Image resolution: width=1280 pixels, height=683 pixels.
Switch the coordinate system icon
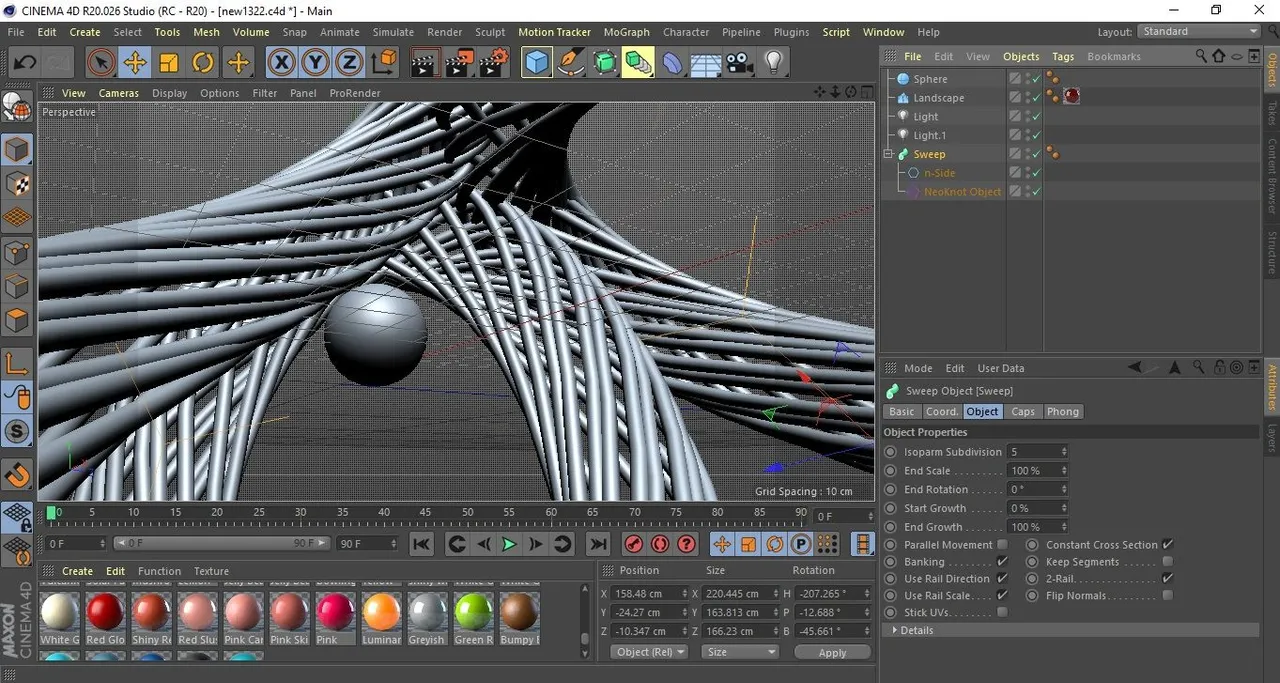click(x=383, y=63)
